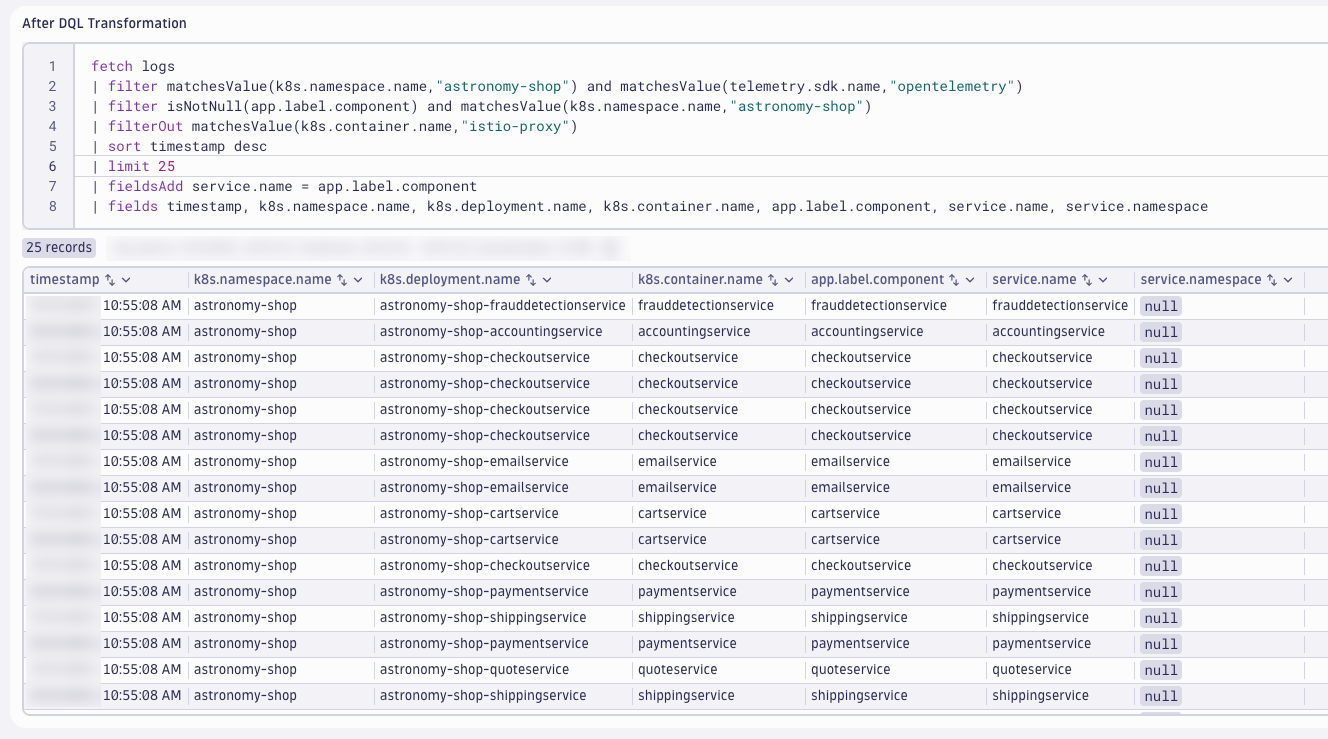Click null badge in frauddetectionservice row
Image resolution: width=1328 pixels, height=739 pixels.
[x=1161, y=306]
